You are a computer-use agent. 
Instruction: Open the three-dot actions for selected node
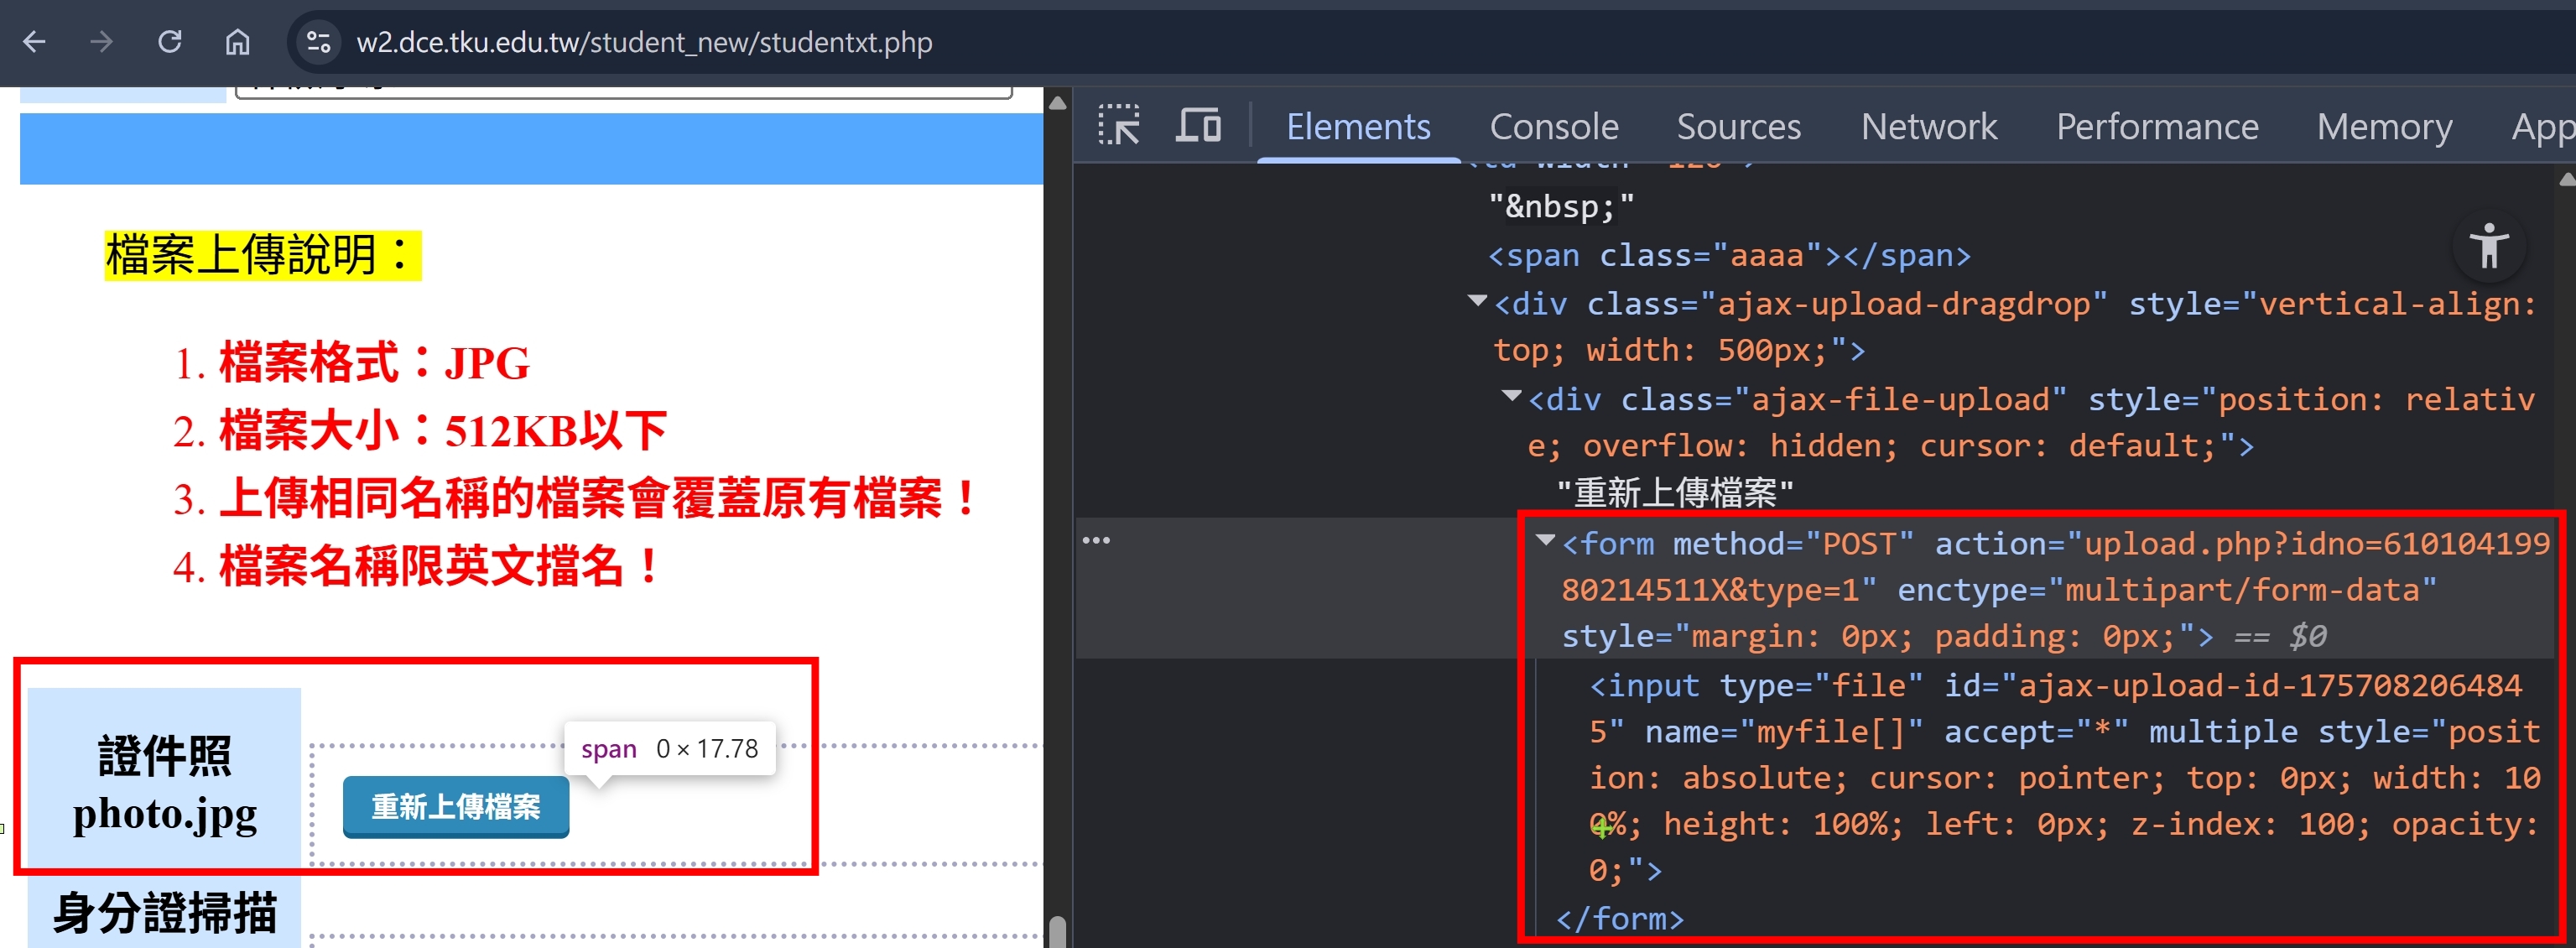tap(1096, 540)
